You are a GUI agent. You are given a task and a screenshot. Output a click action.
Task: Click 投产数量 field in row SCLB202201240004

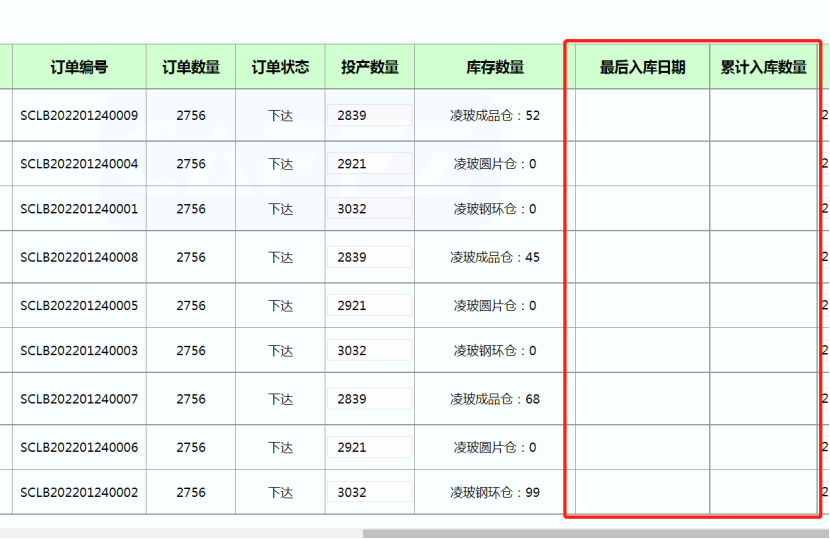(369, 164)
